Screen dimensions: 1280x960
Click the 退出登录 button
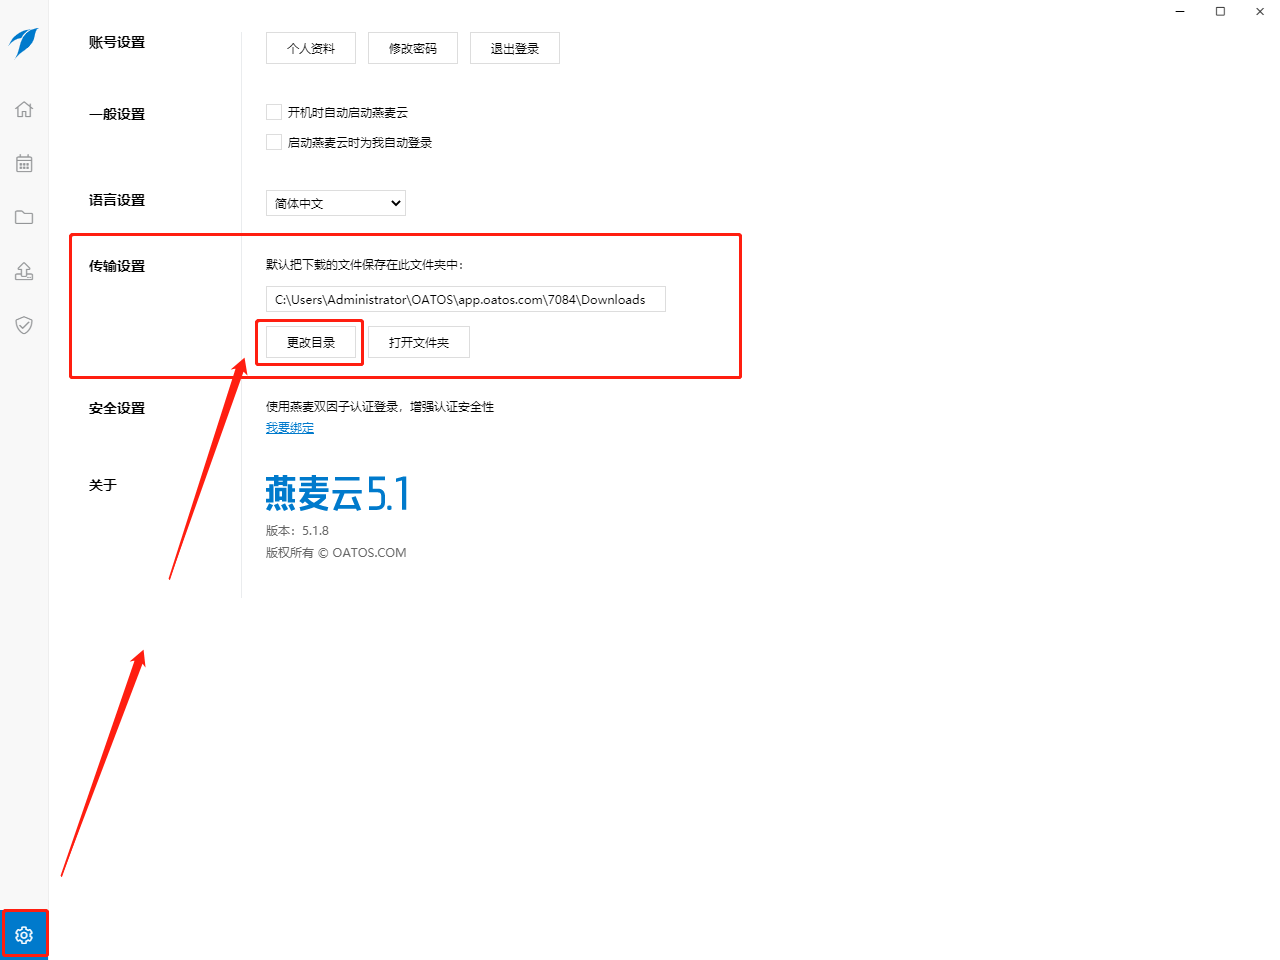pos(514,47)
